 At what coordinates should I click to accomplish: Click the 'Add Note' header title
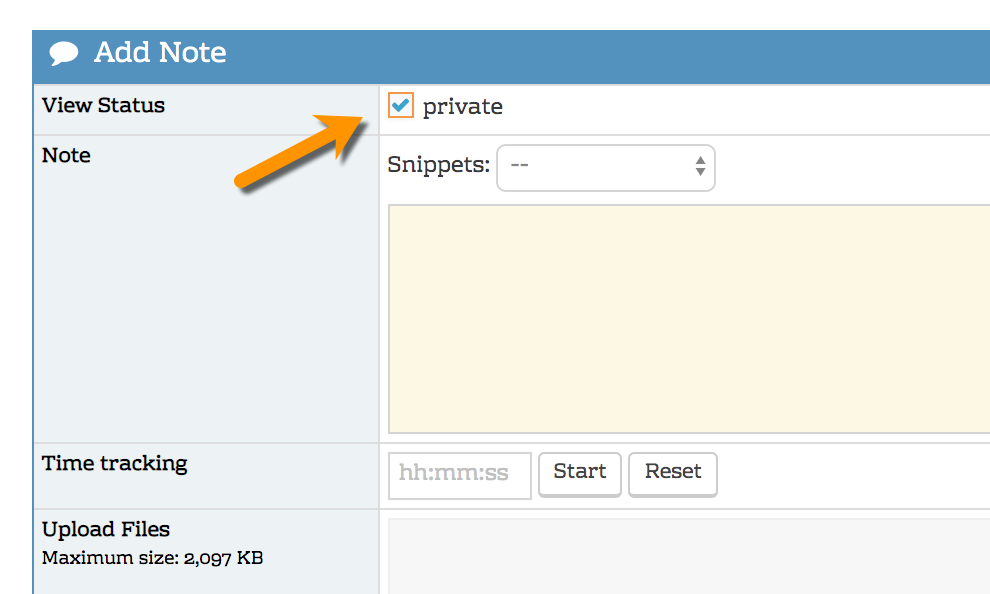click(x=160, y=53)
